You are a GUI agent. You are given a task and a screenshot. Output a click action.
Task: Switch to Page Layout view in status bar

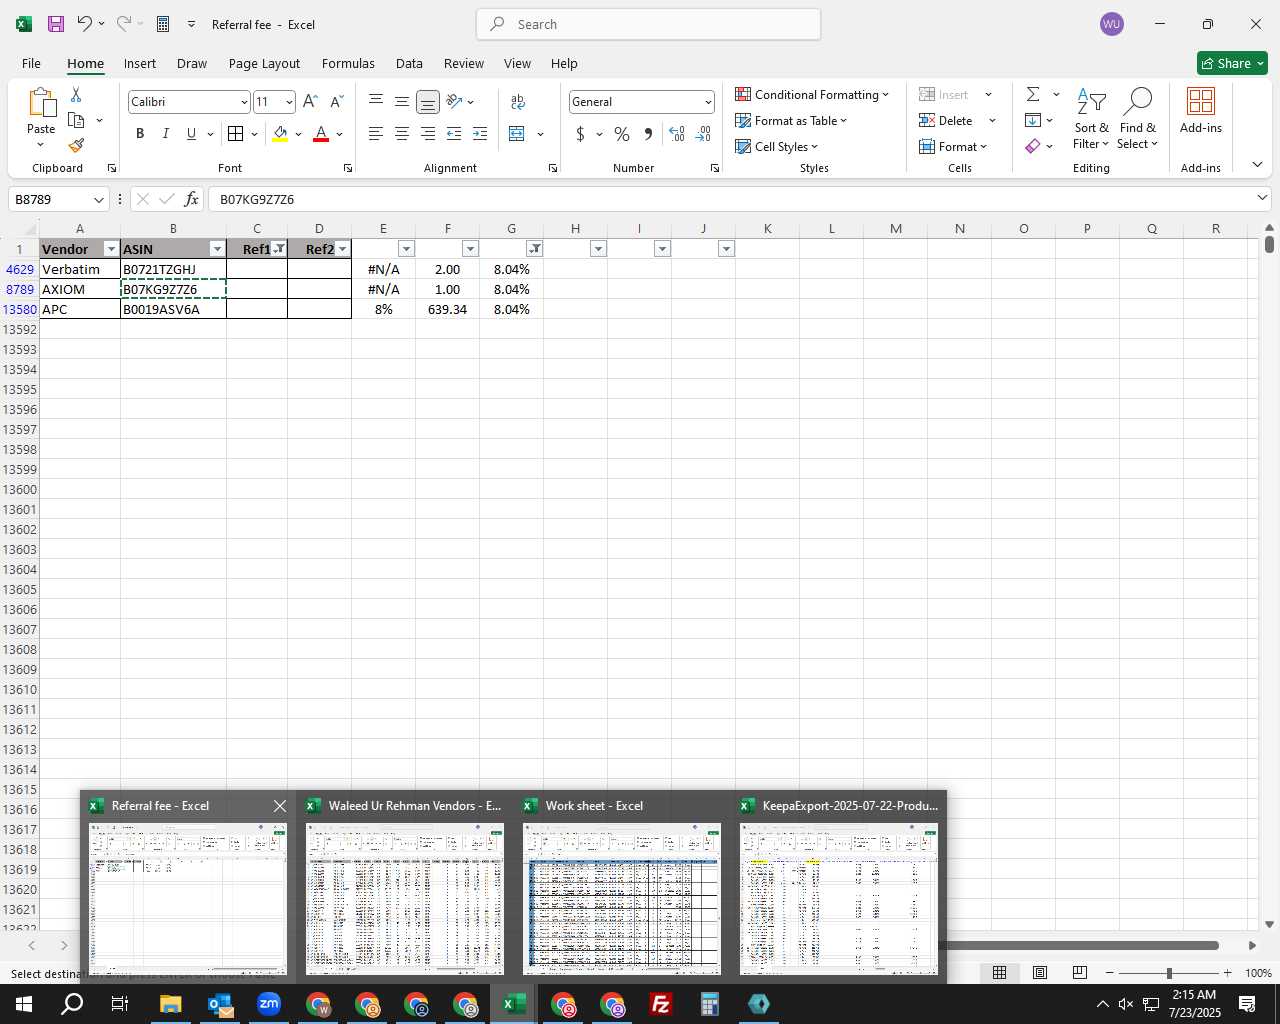[x=1040, y=973]
